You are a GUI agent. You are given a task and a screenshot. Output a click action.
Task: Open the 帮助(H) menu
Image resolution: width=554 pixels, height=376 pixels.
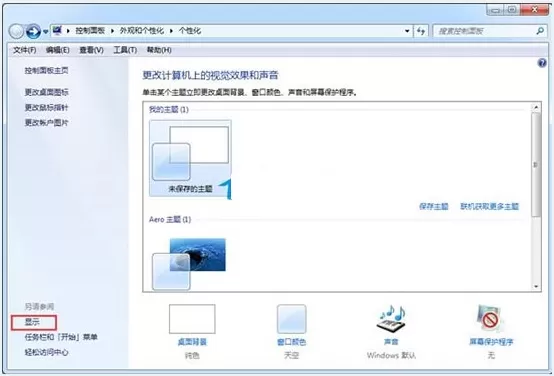(x=159, y=50)
